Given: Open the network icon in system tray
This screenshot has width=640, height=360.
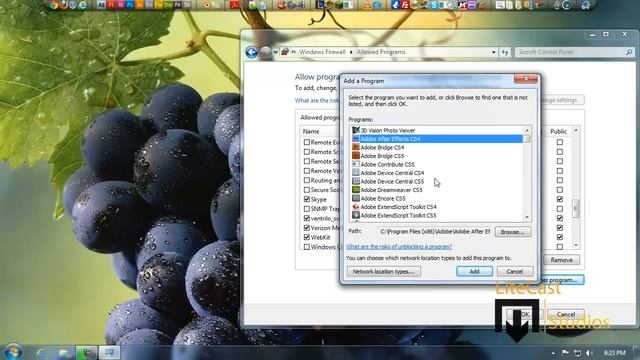Looking at the screenshot, I should point(577,353).
